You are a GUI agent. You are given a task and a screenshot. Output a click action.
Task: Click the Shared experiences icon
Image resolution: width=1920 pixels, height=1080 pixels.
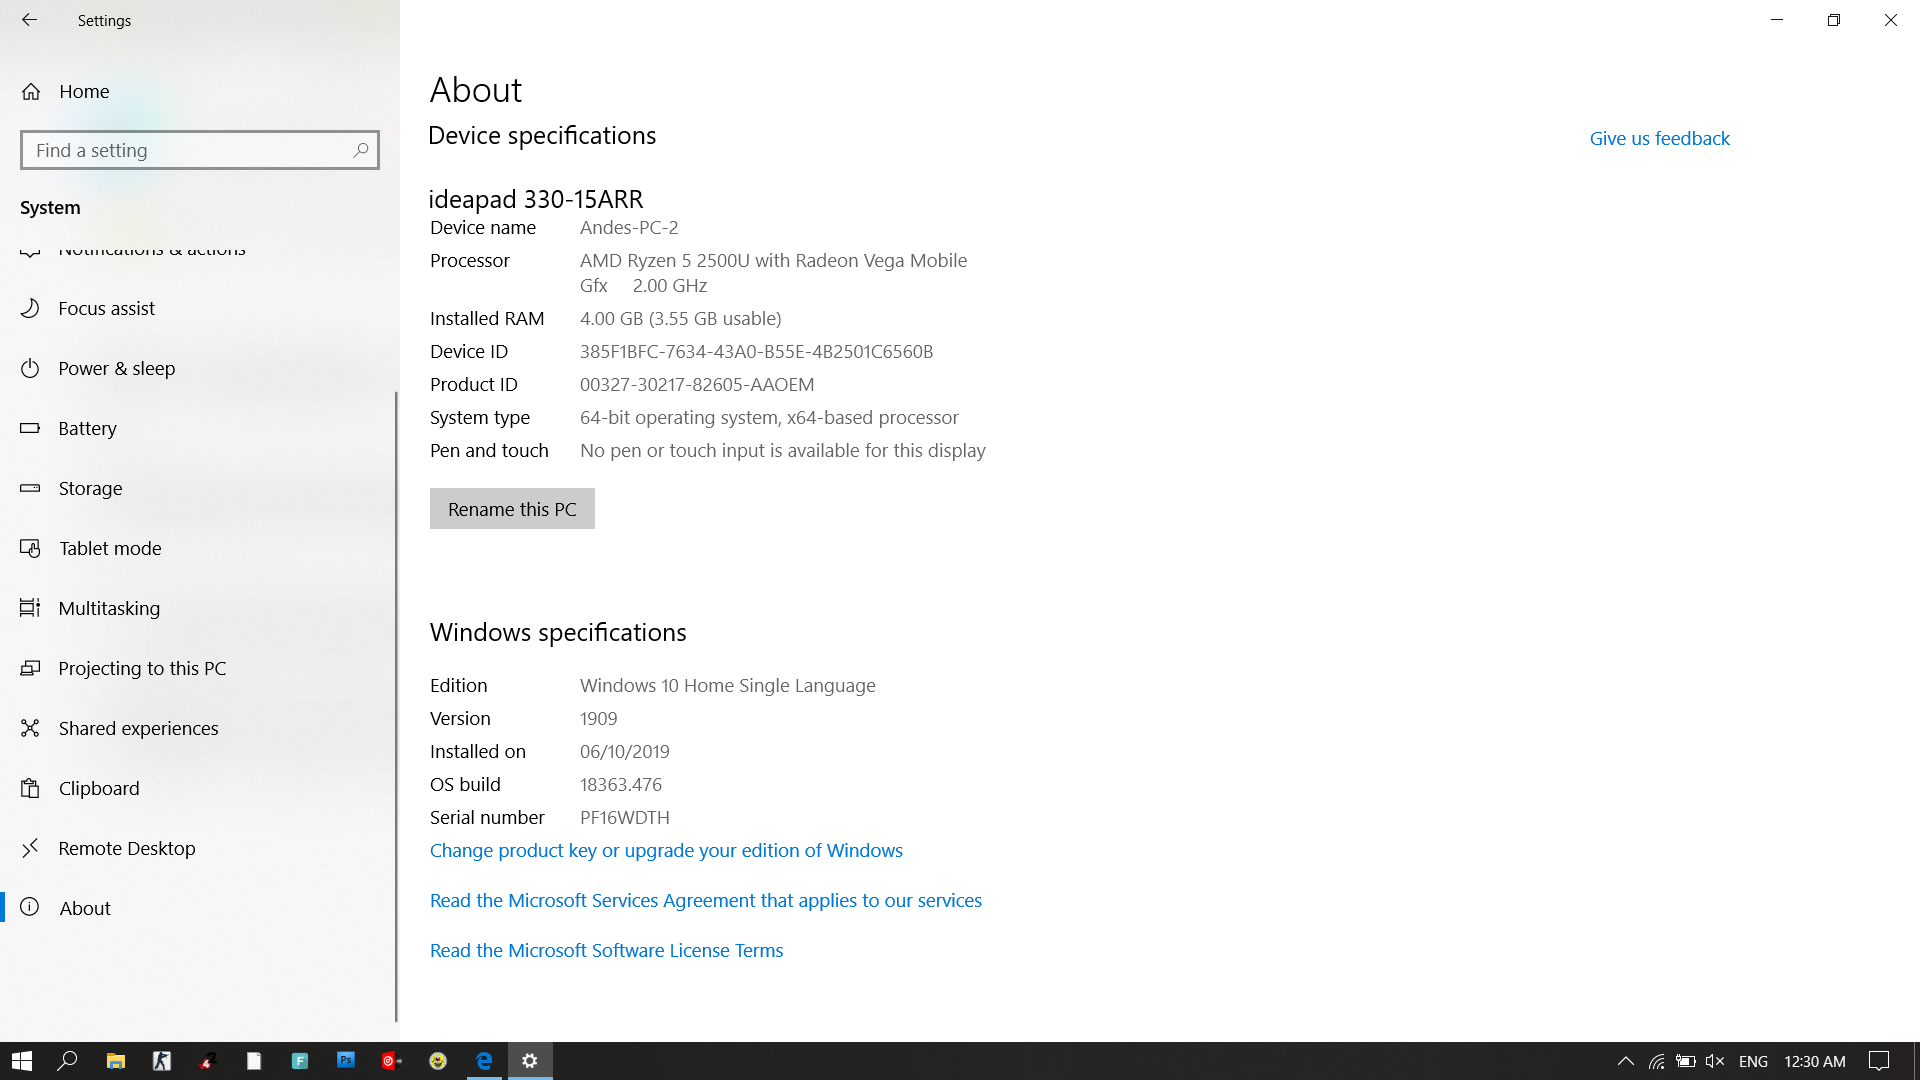30,728
